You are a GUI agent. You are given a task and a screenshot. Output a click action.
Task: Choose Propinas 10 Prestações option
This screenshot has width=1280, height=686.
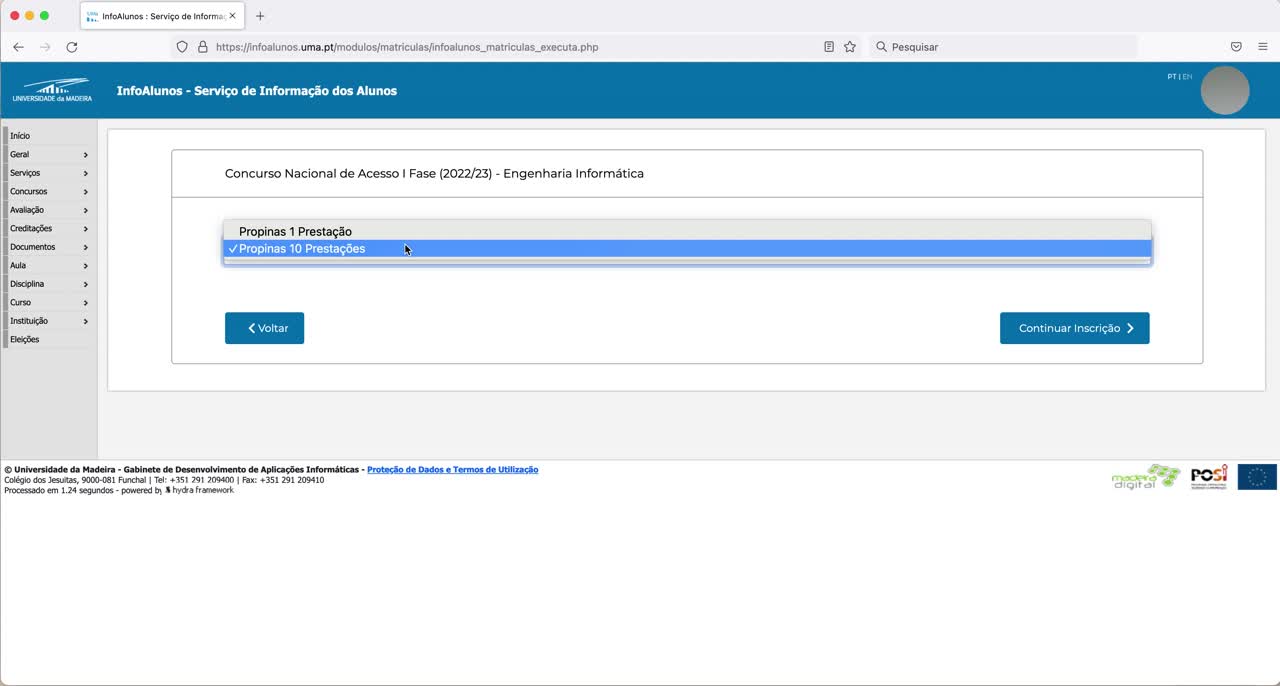click(302, 249)
